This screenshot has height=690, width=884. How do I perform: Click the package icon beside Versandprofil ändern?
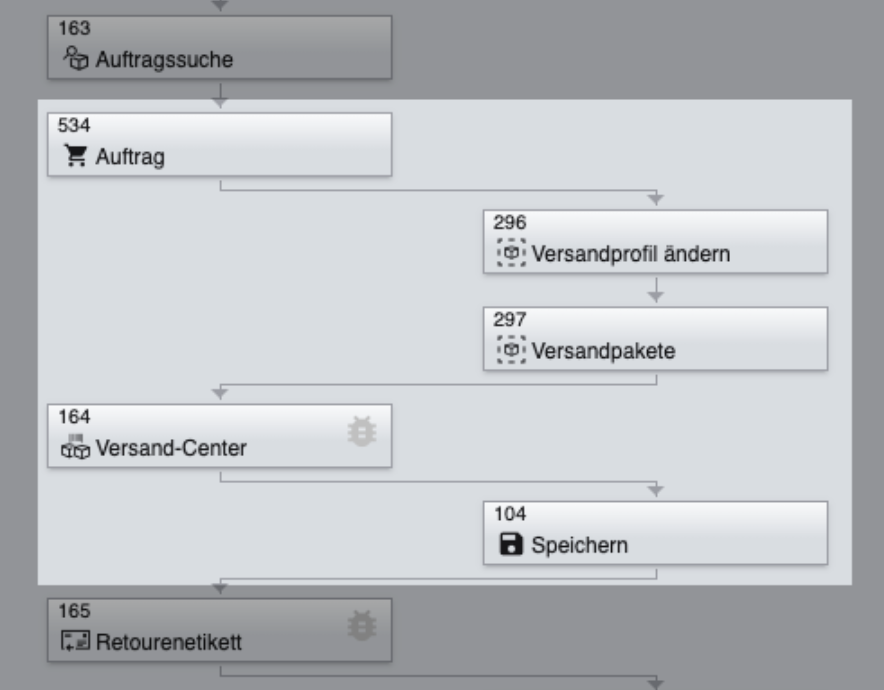(511, 253)
